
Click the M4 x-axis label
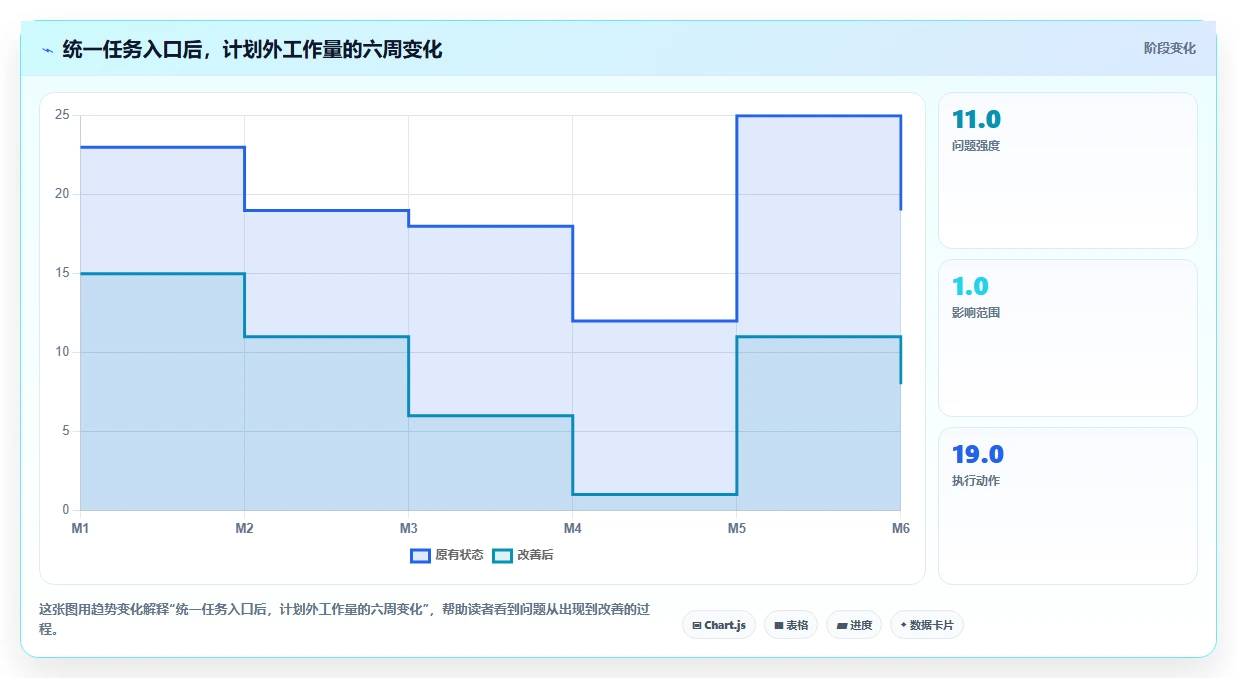572,527
